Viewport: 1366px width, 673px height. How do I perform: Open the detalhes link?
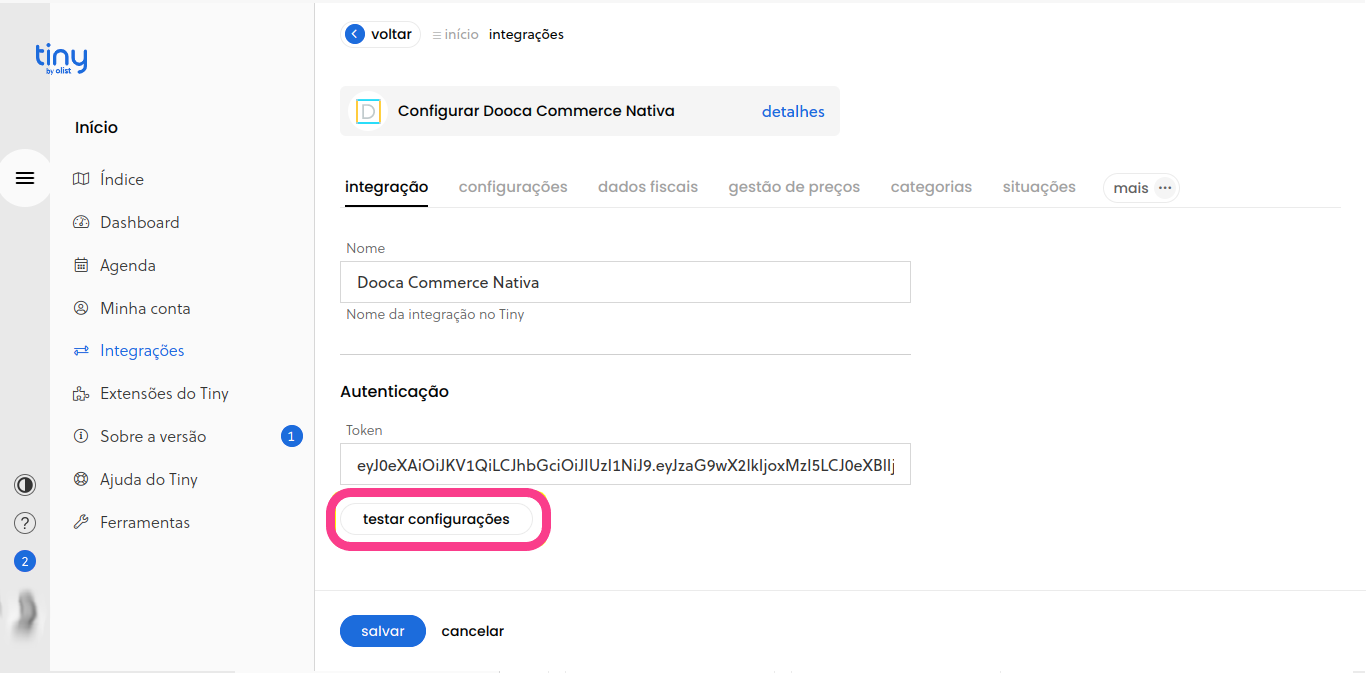(x=793, y=112)
